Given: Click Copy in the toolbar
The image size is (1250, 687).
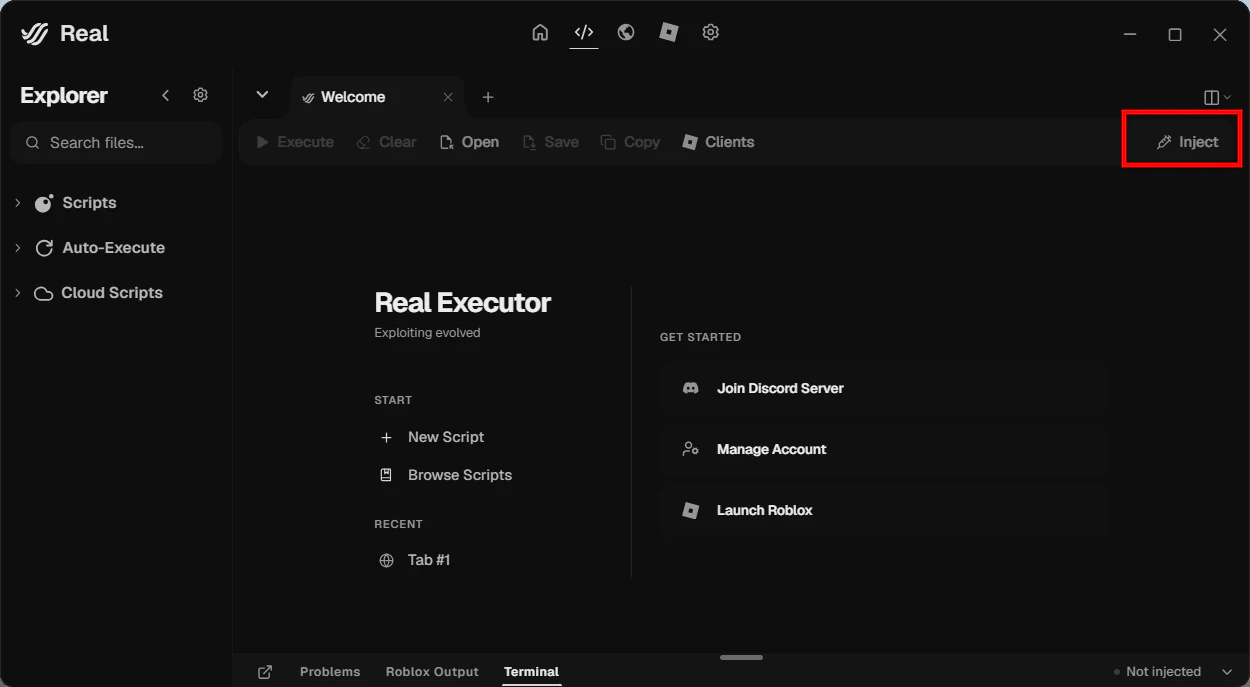Looking at the screenshot, I should click(630, 142).
